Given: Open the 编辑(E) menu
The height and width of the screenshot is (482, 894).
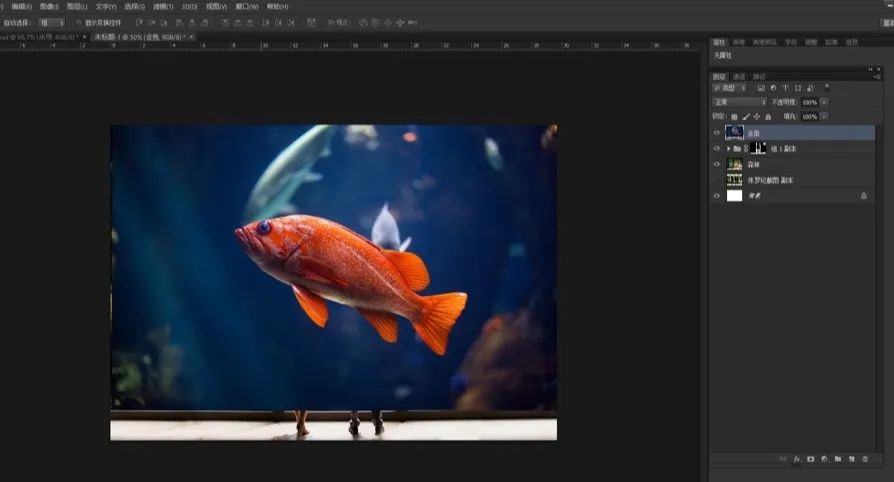Looking at the screenshot, I should (x=22, y=7).
